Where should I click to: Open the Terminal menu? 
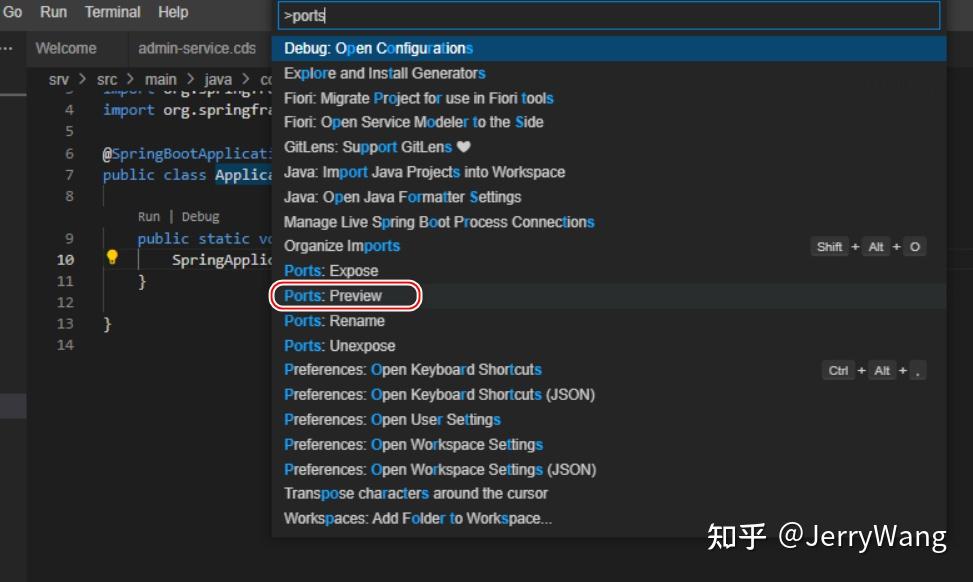pos(112,12)
